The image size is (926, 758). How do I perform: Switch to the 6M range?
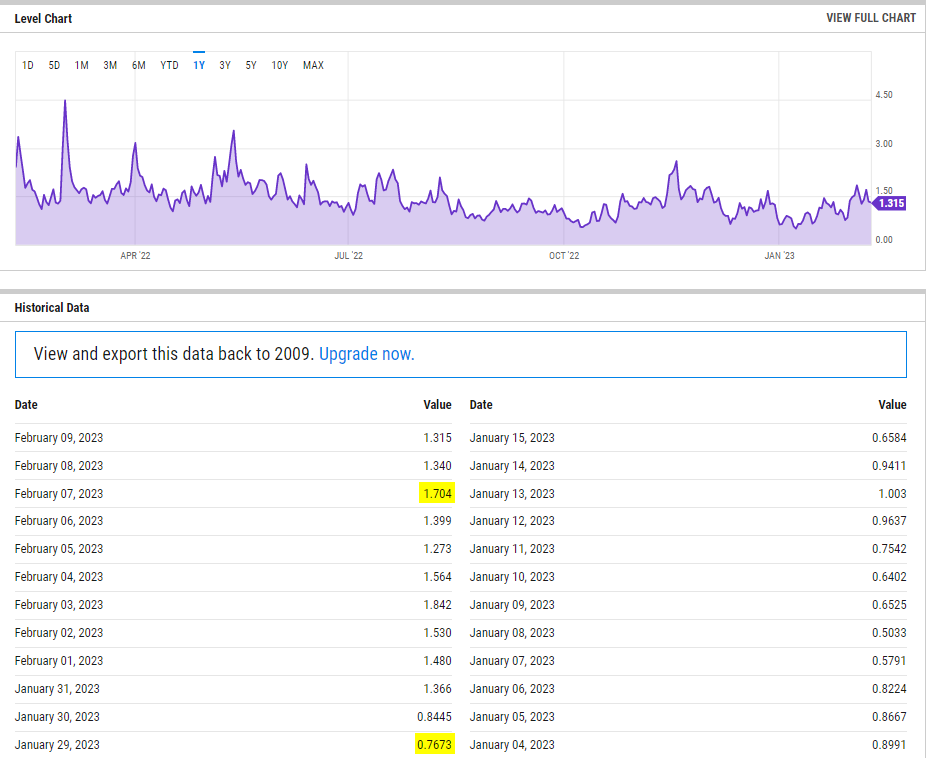pos(139,66)
